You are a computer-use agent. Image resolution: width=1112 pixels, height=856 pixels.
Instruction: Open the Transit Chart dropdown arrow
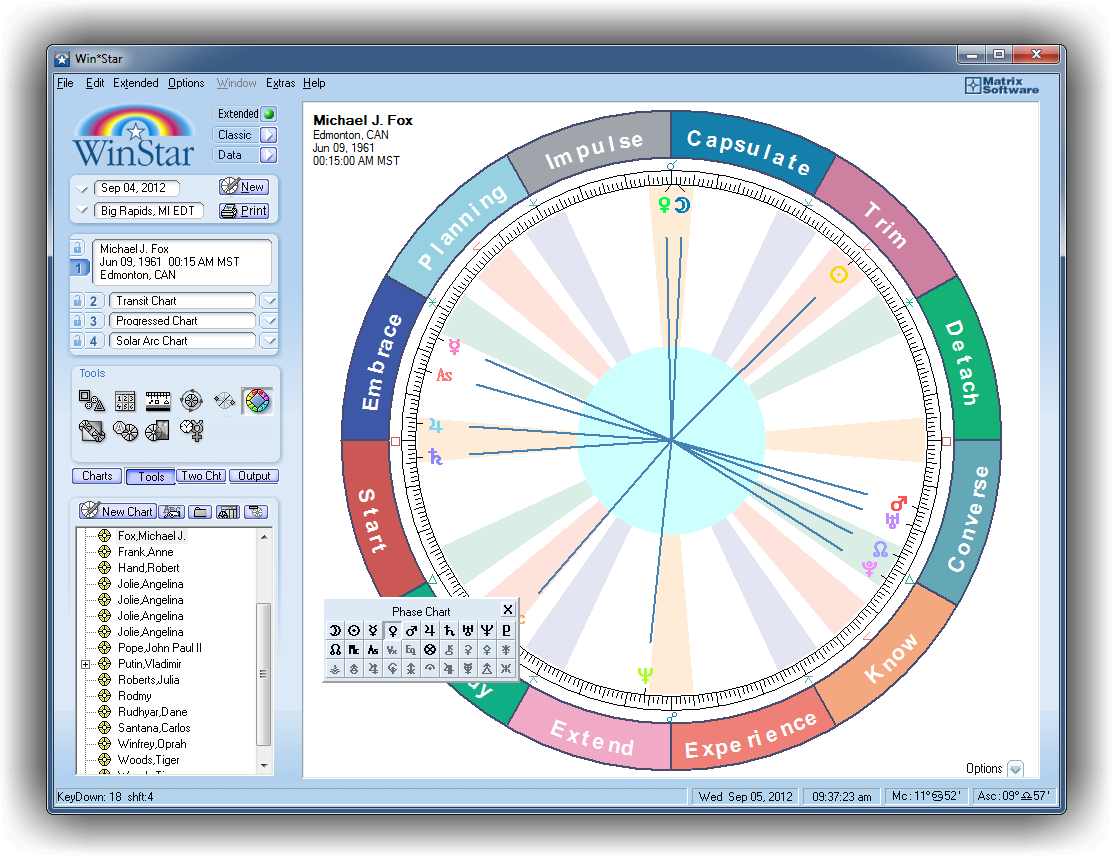point(268,301)
